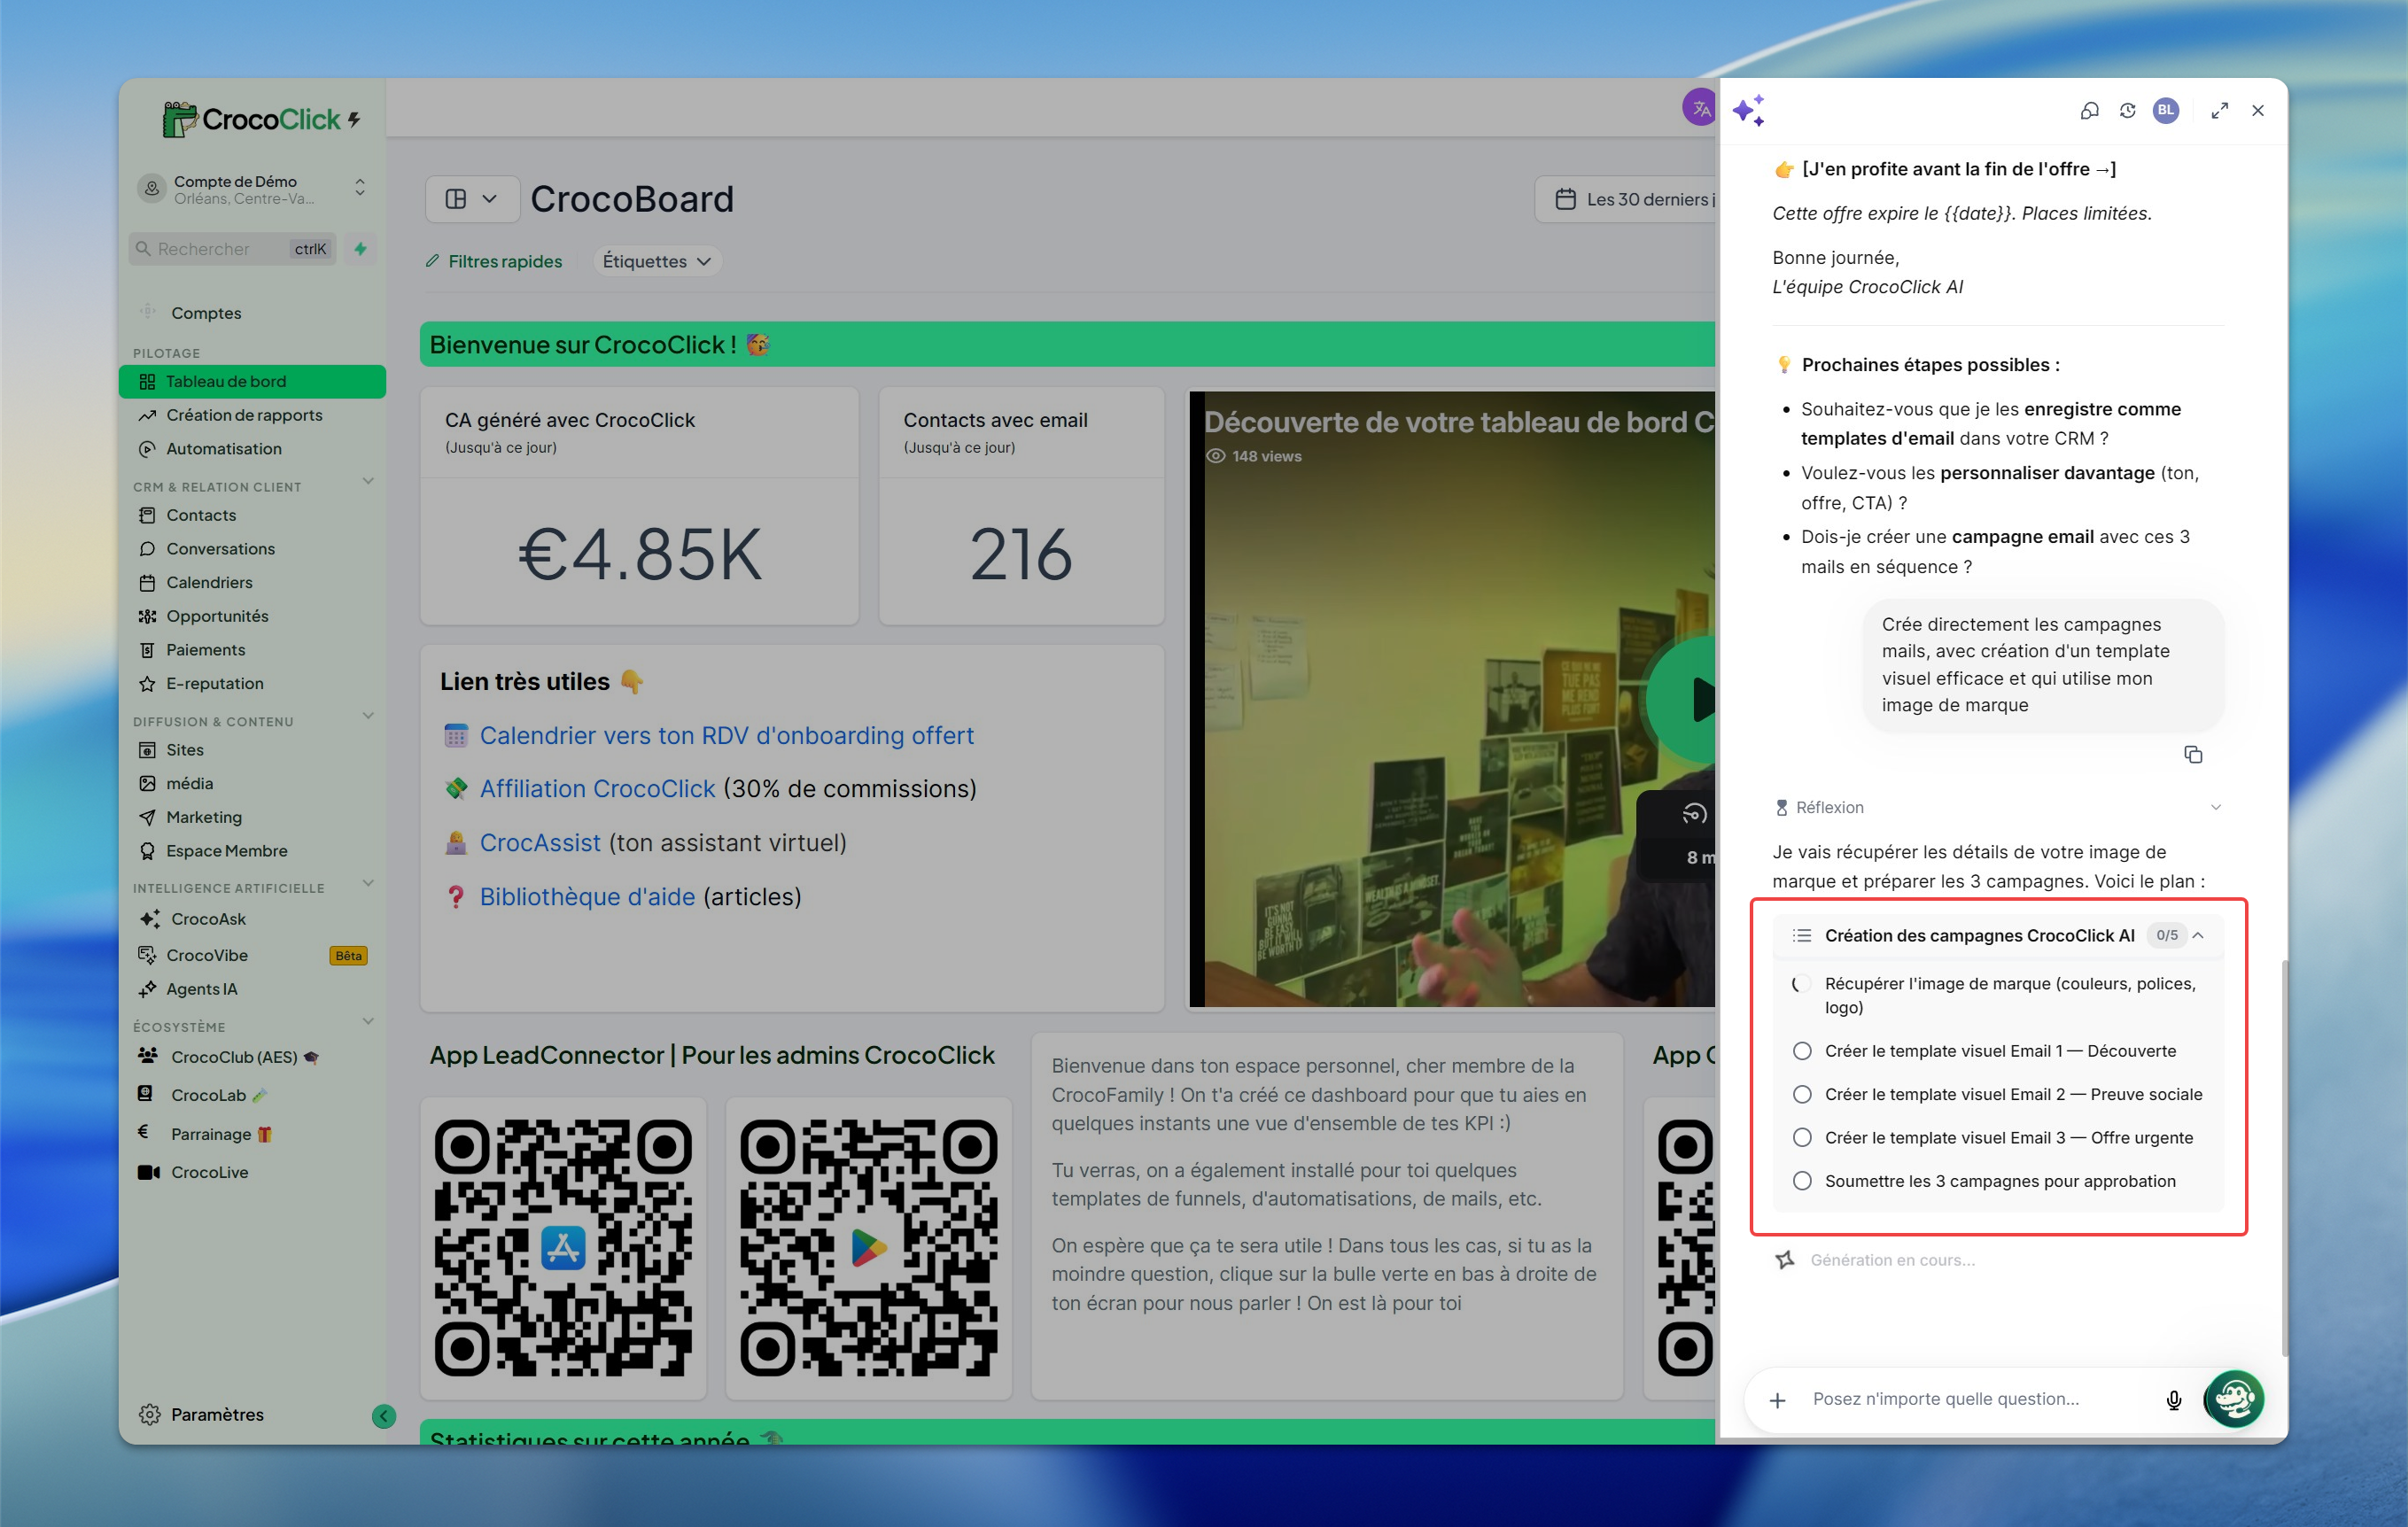Click the CrocoLive camera icon

tap(149, 1172)
